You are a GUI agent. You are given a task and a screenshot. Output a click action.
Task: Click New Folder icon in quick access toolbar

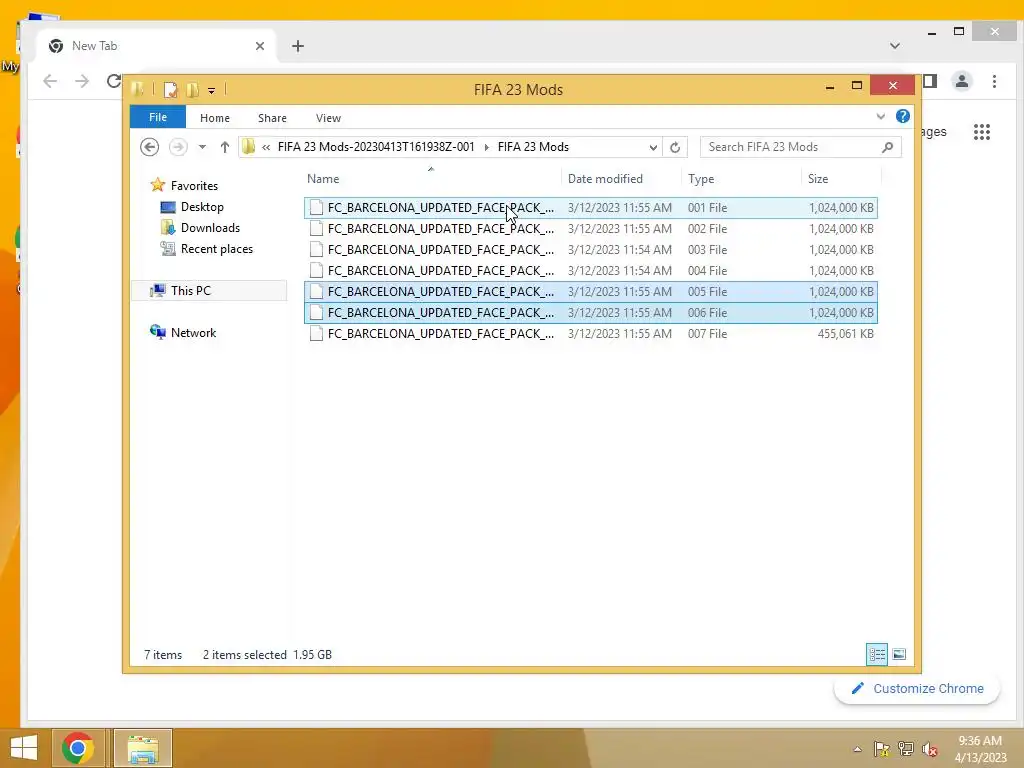click(x=192, y=89)
